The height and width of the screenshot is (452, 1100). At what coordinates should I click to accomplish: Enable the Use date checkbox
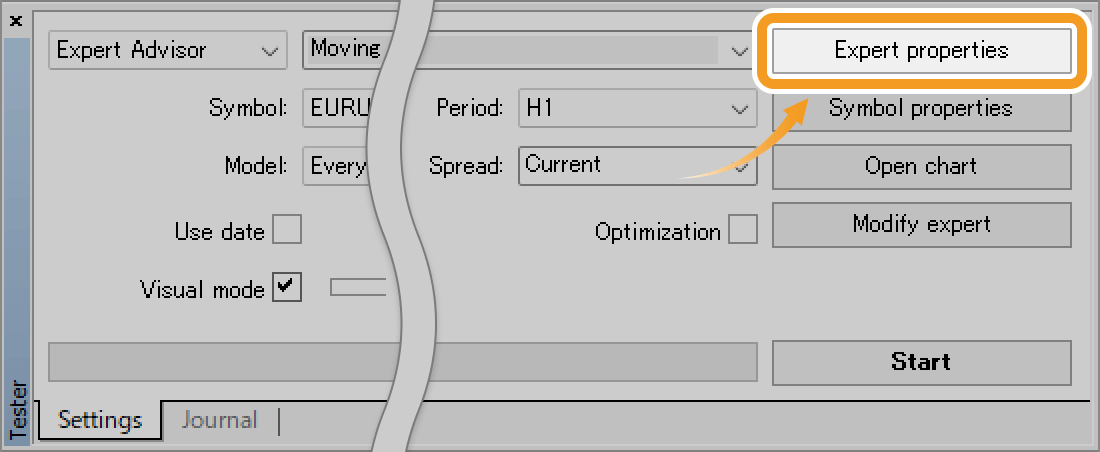point(287,231)
